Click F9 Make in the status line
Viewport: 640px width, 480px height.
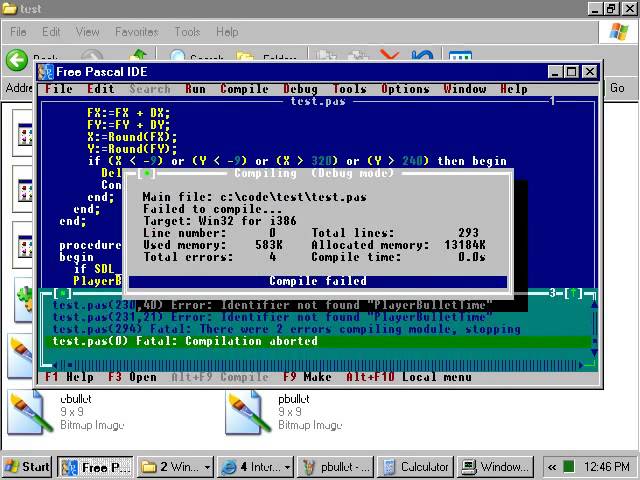click(307, 377)
